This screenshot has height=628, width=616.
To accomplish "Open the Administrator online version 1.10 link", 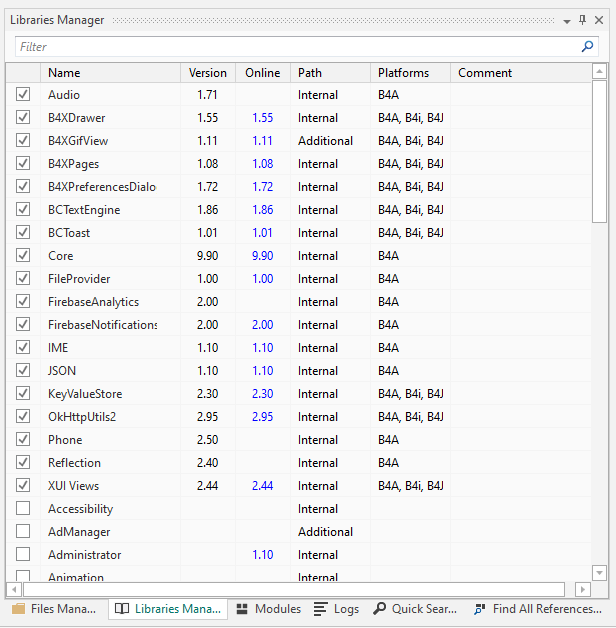I will coord(263,555).
